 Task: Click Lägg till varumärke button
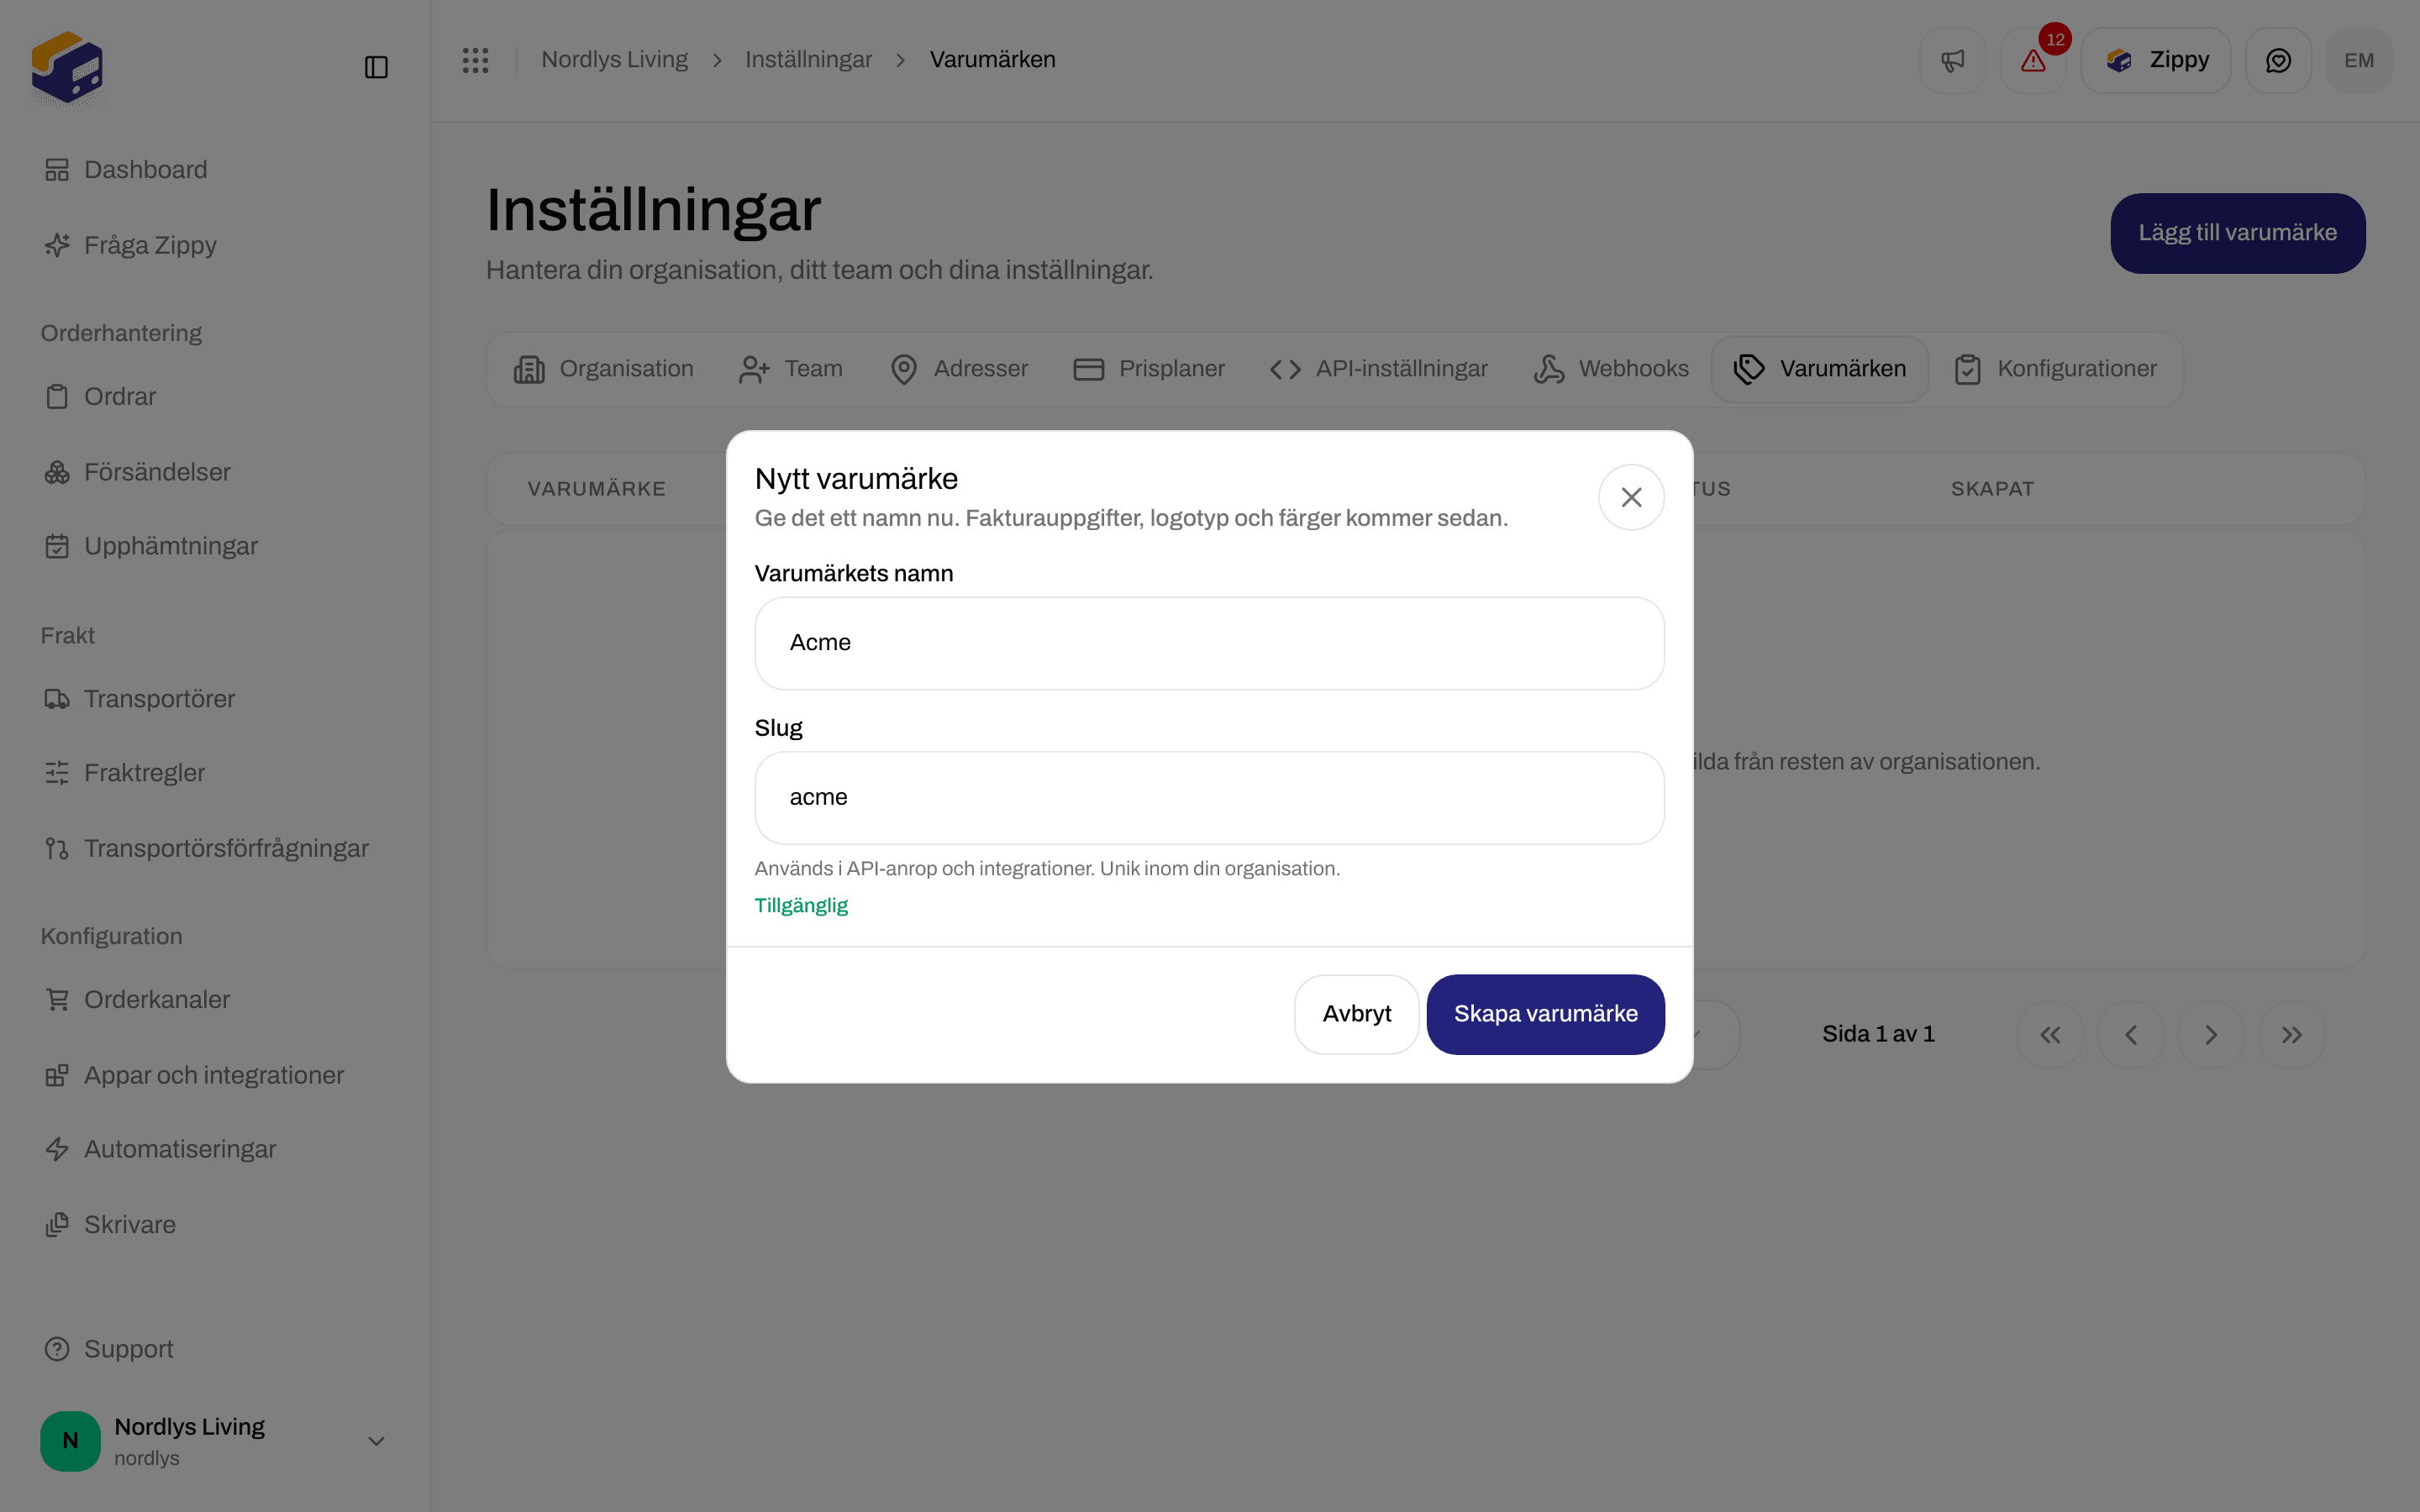[x=2237, y=233]
